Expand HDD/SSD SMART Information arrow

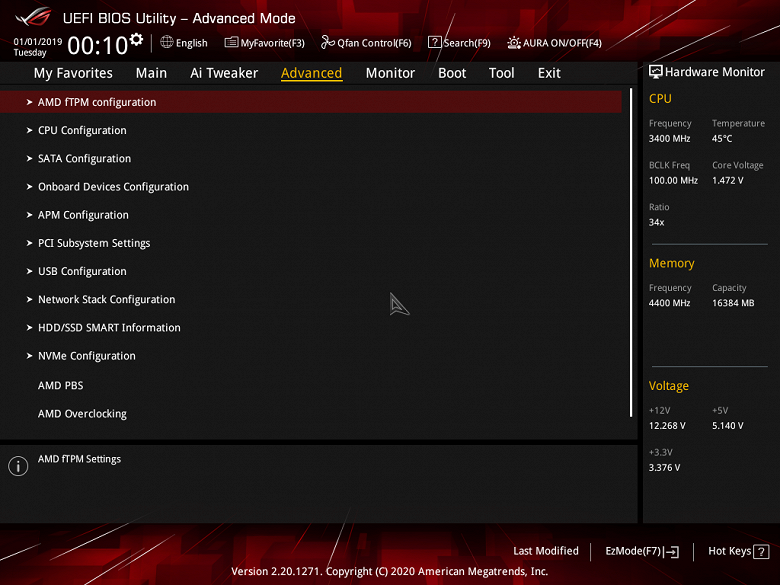[29, 328]
